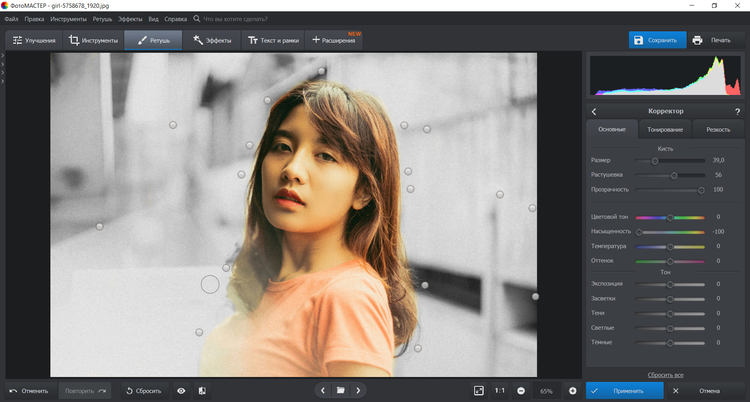
Task: Click the Сохранить button
Action: pyautogui.click(x=656, y=40)
